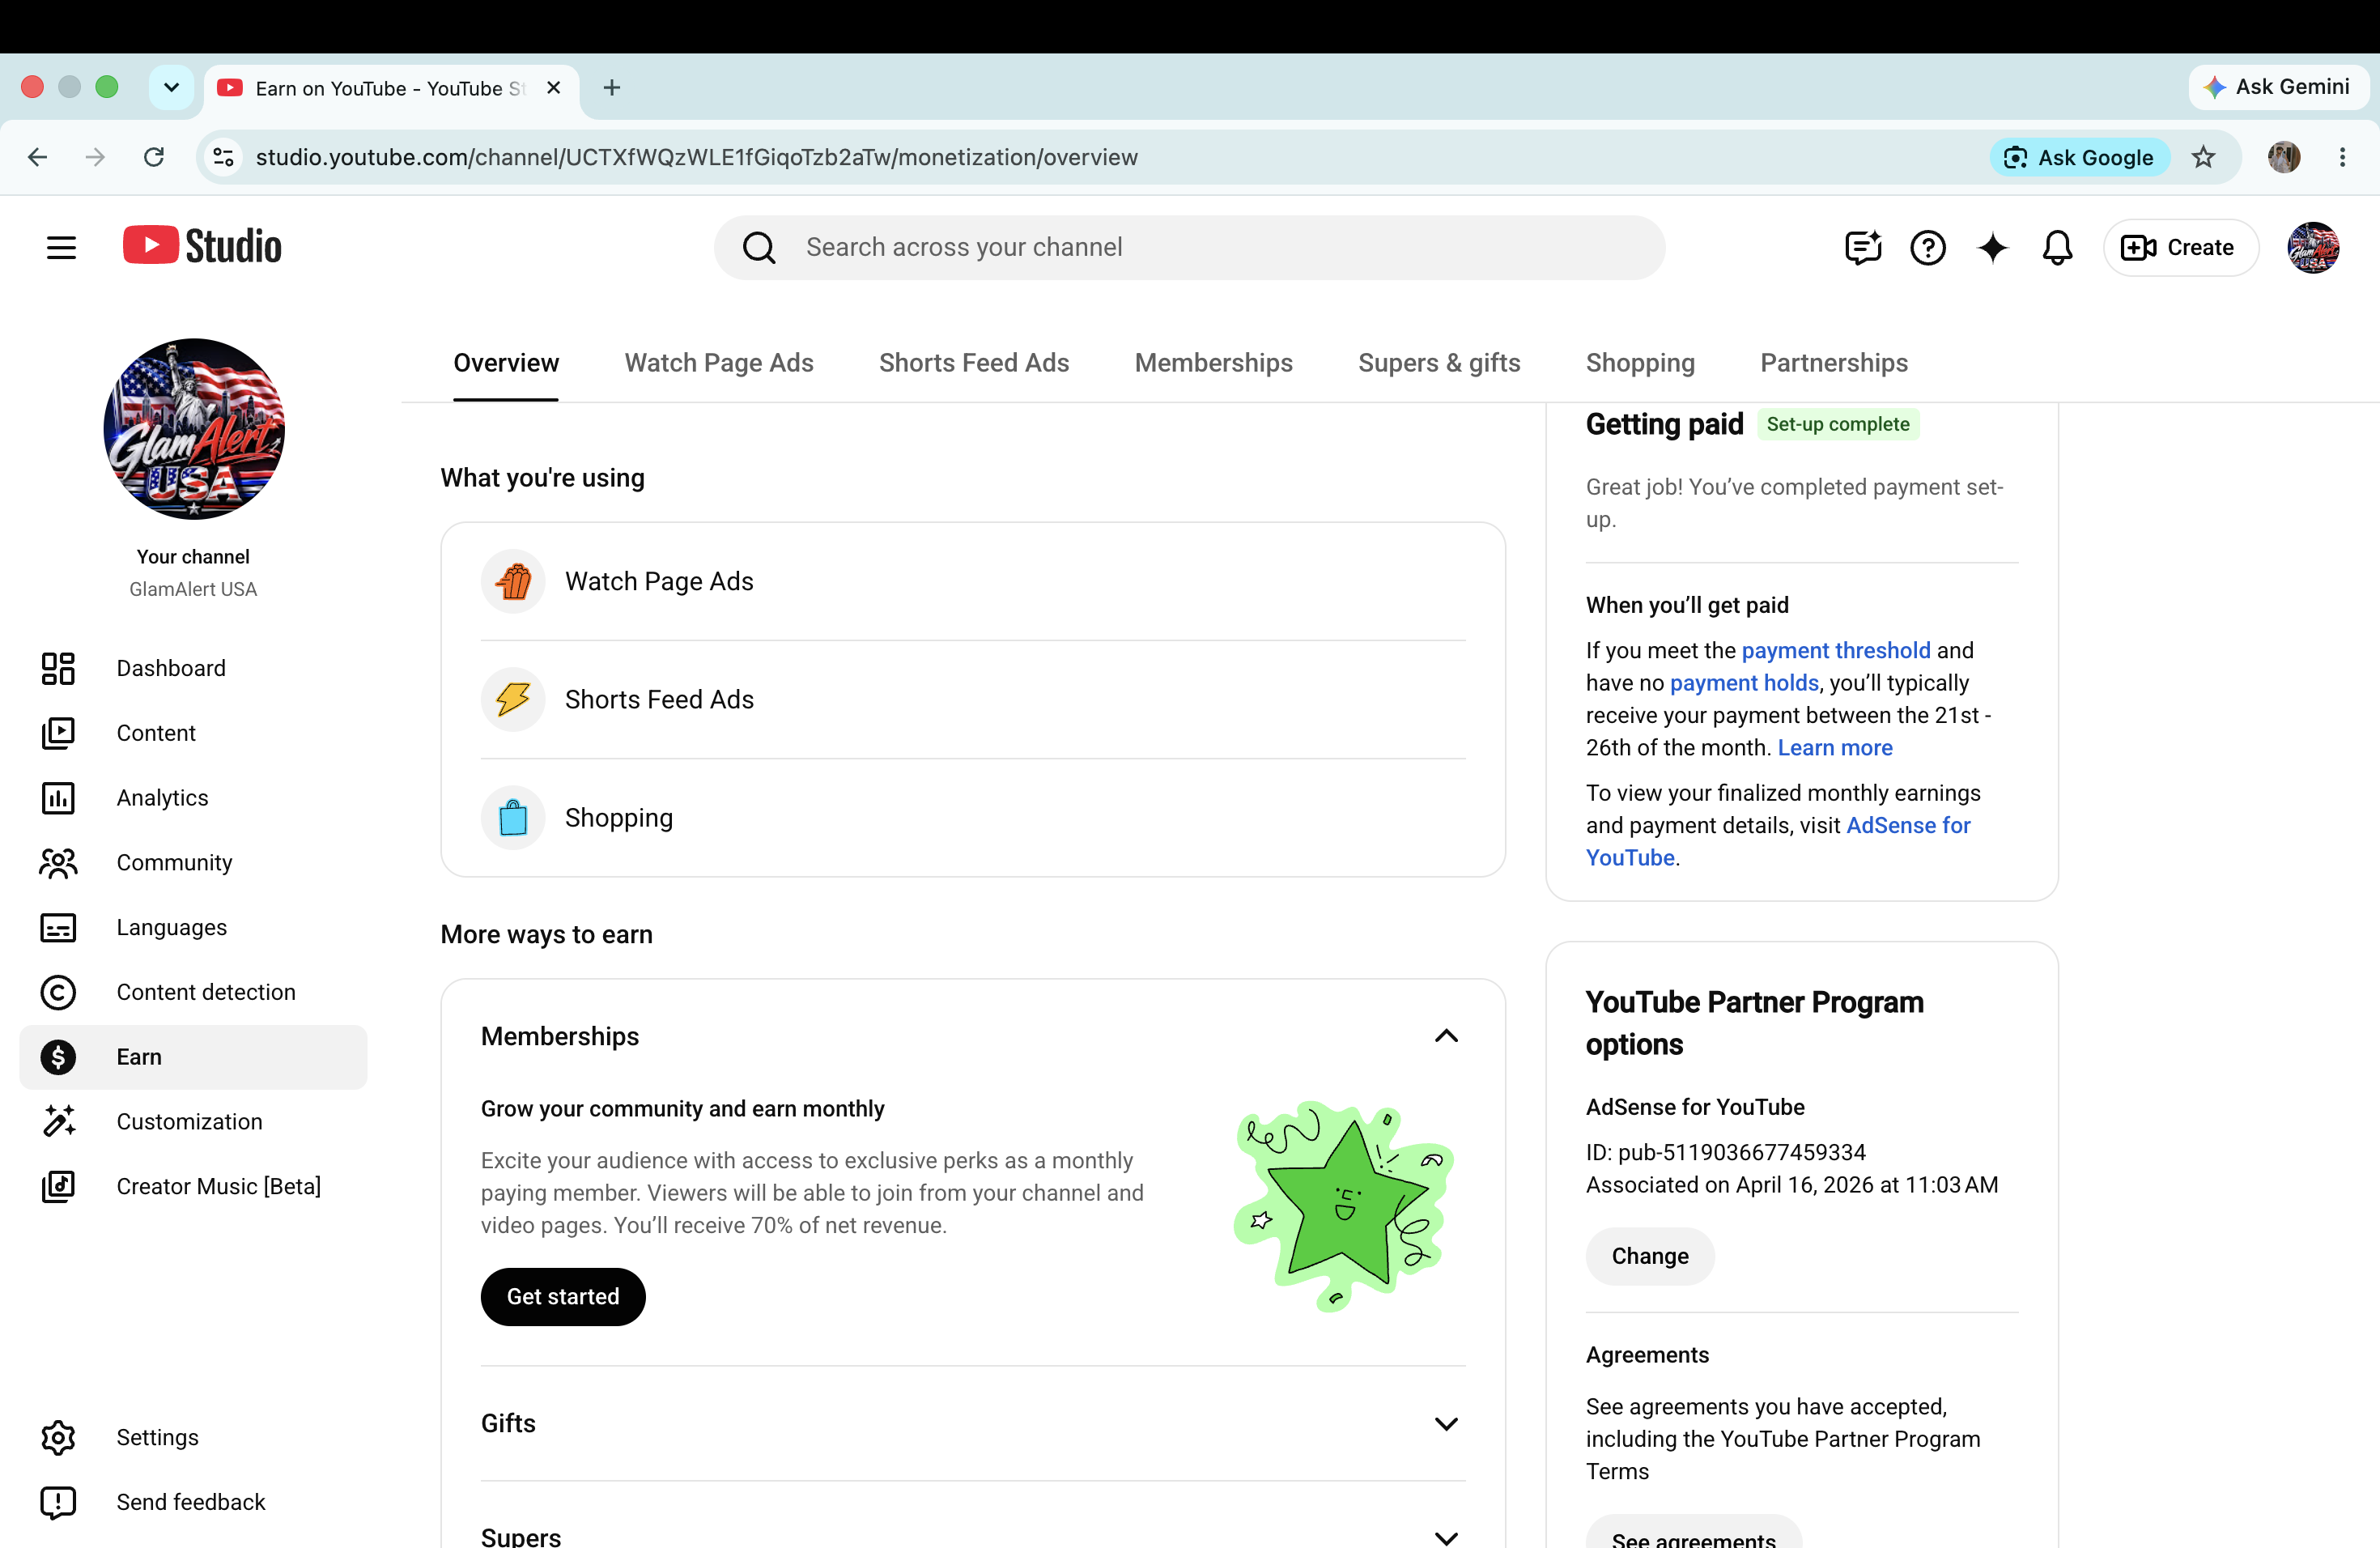
Task: Expand the Supers section
Action: point(1446,1538)
